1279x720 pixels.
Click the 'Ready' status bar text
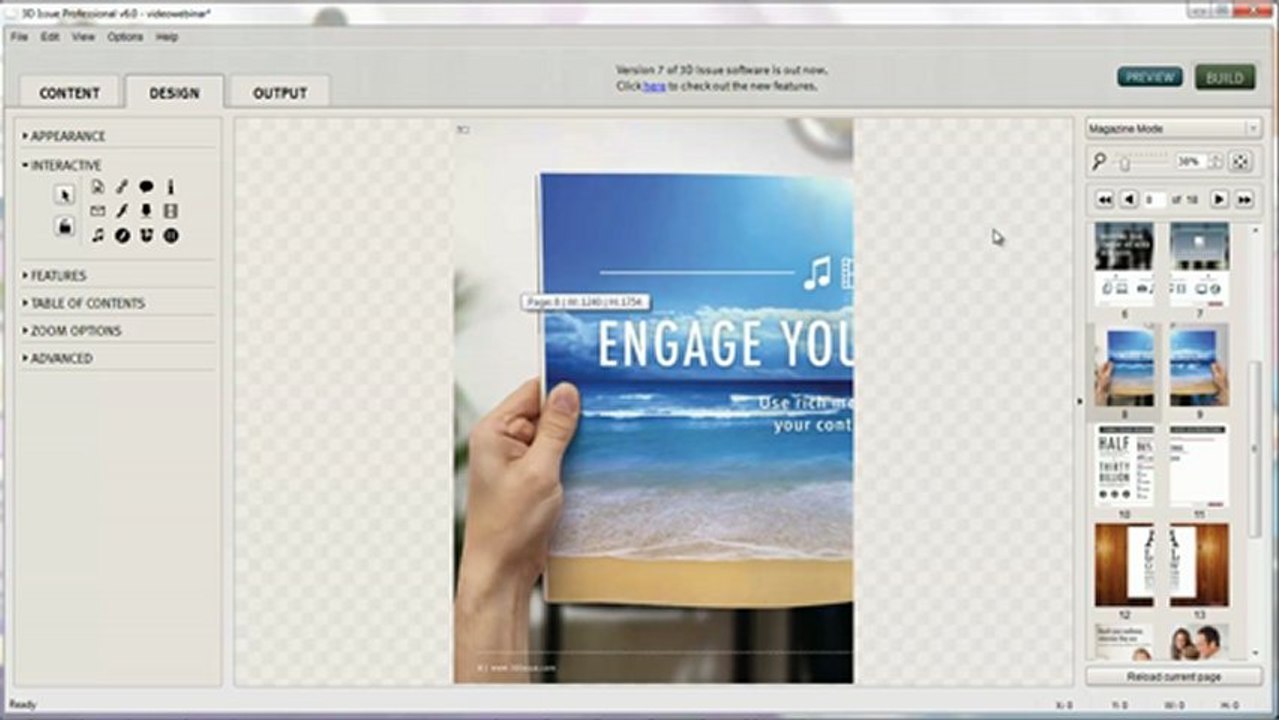click(x=23, y=704)
